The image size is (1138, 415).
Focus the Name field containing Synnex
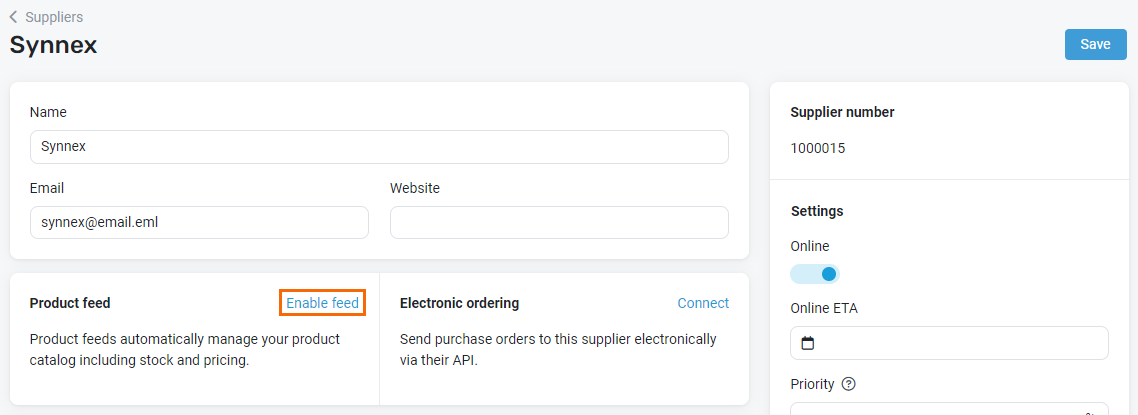coord(380,147)
